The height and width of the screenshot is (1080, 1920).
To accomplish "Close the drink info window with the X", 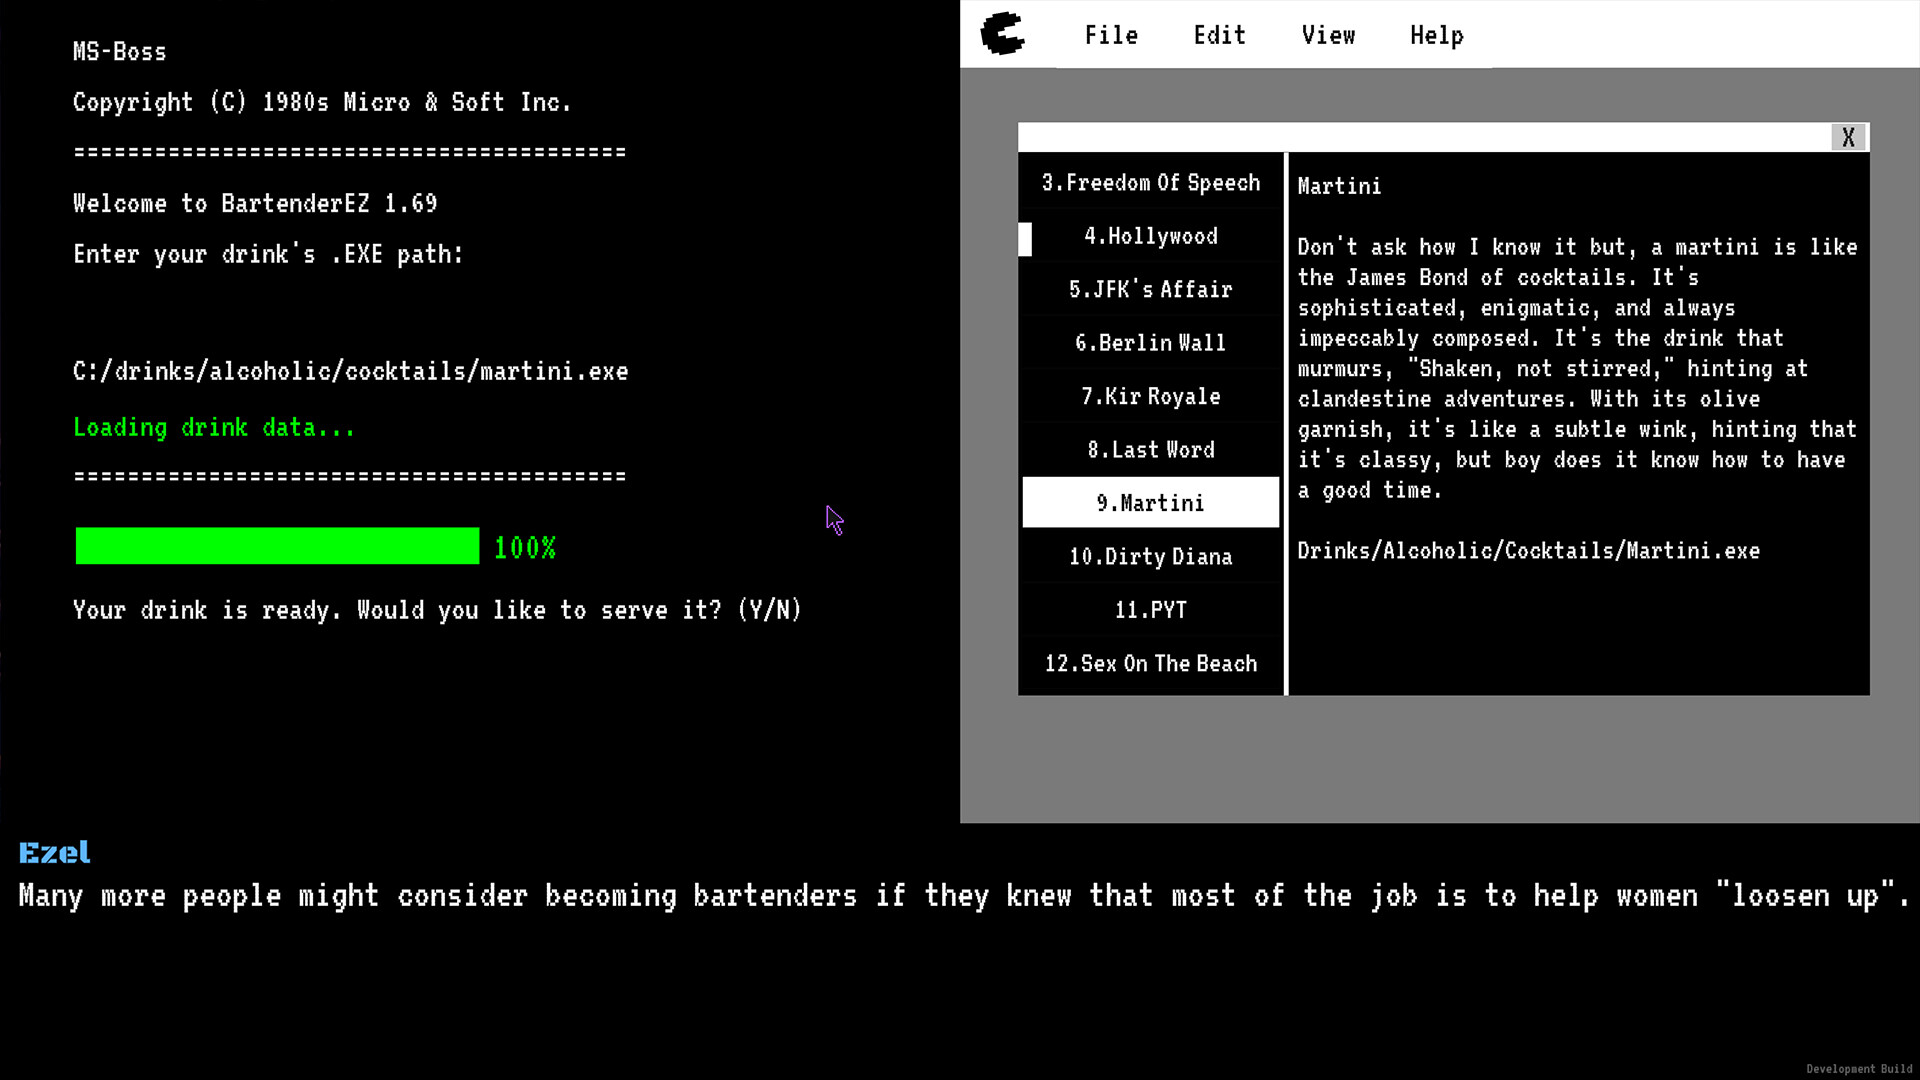I will click(1848, 137).
